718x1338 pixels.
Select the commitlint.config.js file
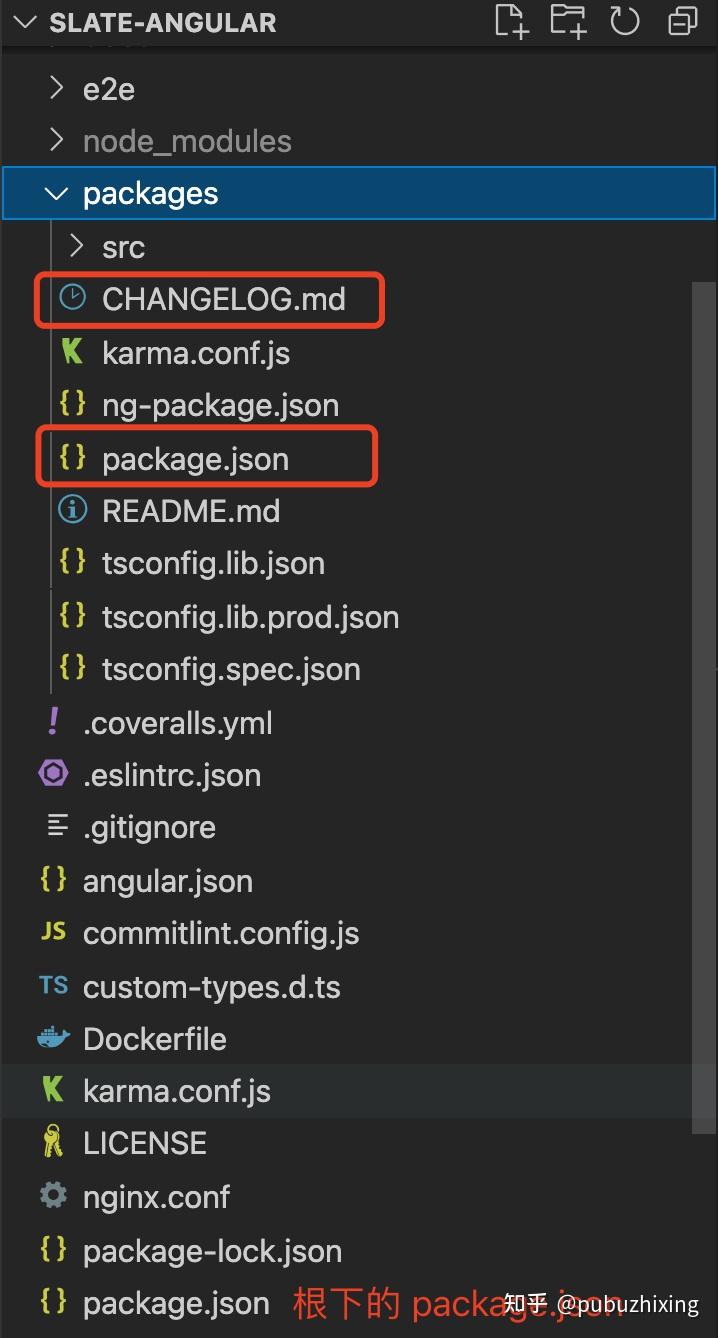[220, 933]
